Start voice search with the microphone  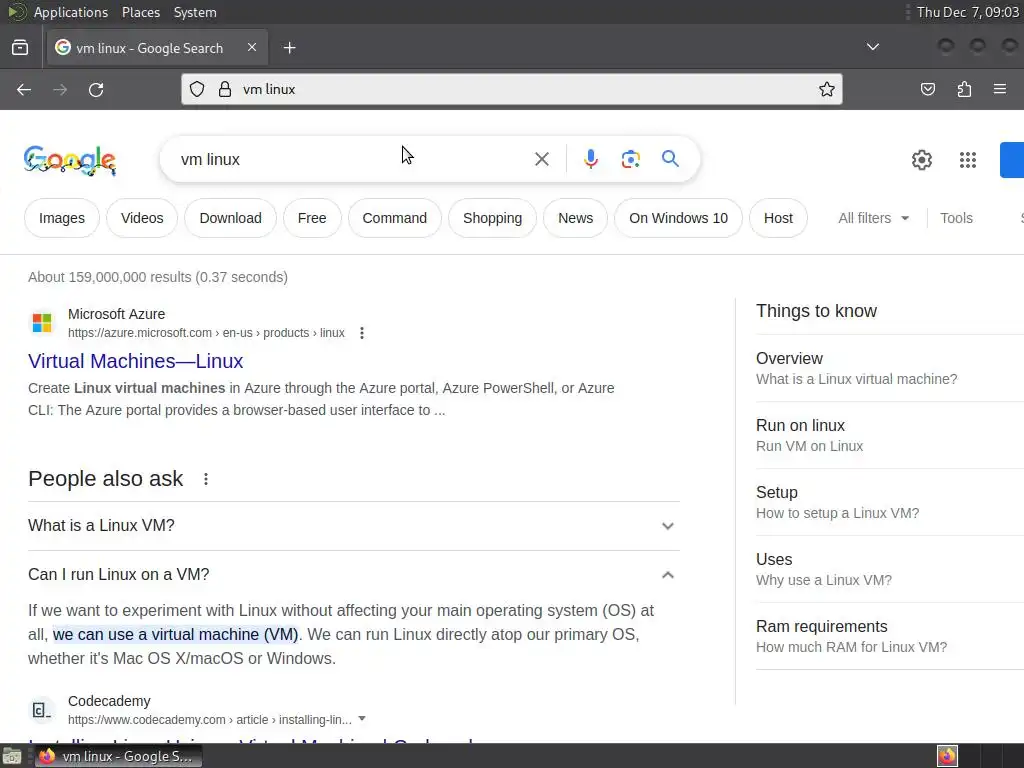point(590,159)
